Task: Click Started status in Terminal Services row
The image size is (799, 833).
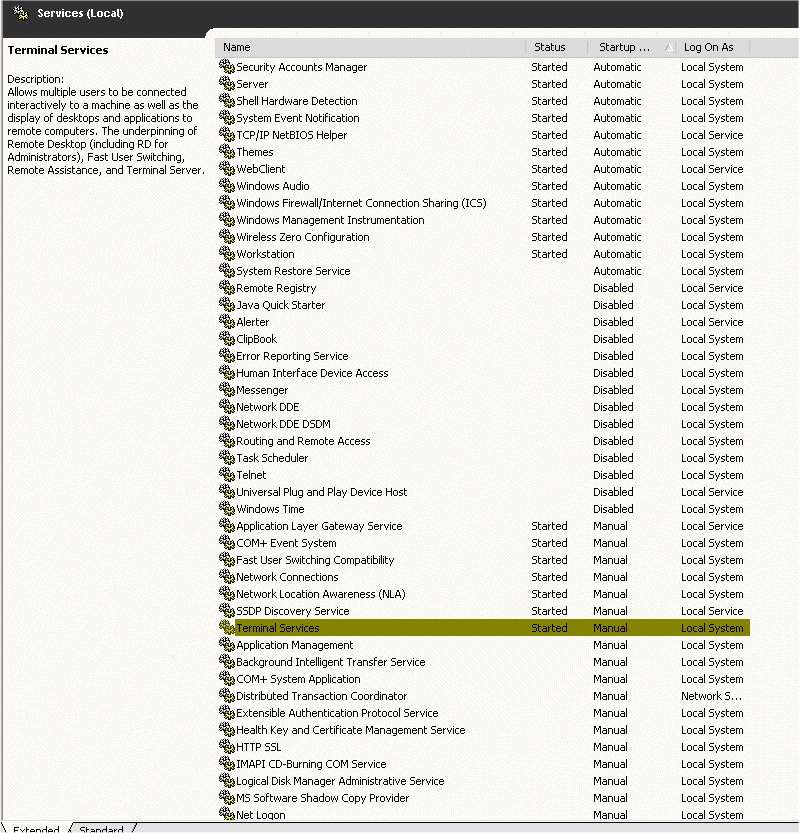Action: pos(549,628)
